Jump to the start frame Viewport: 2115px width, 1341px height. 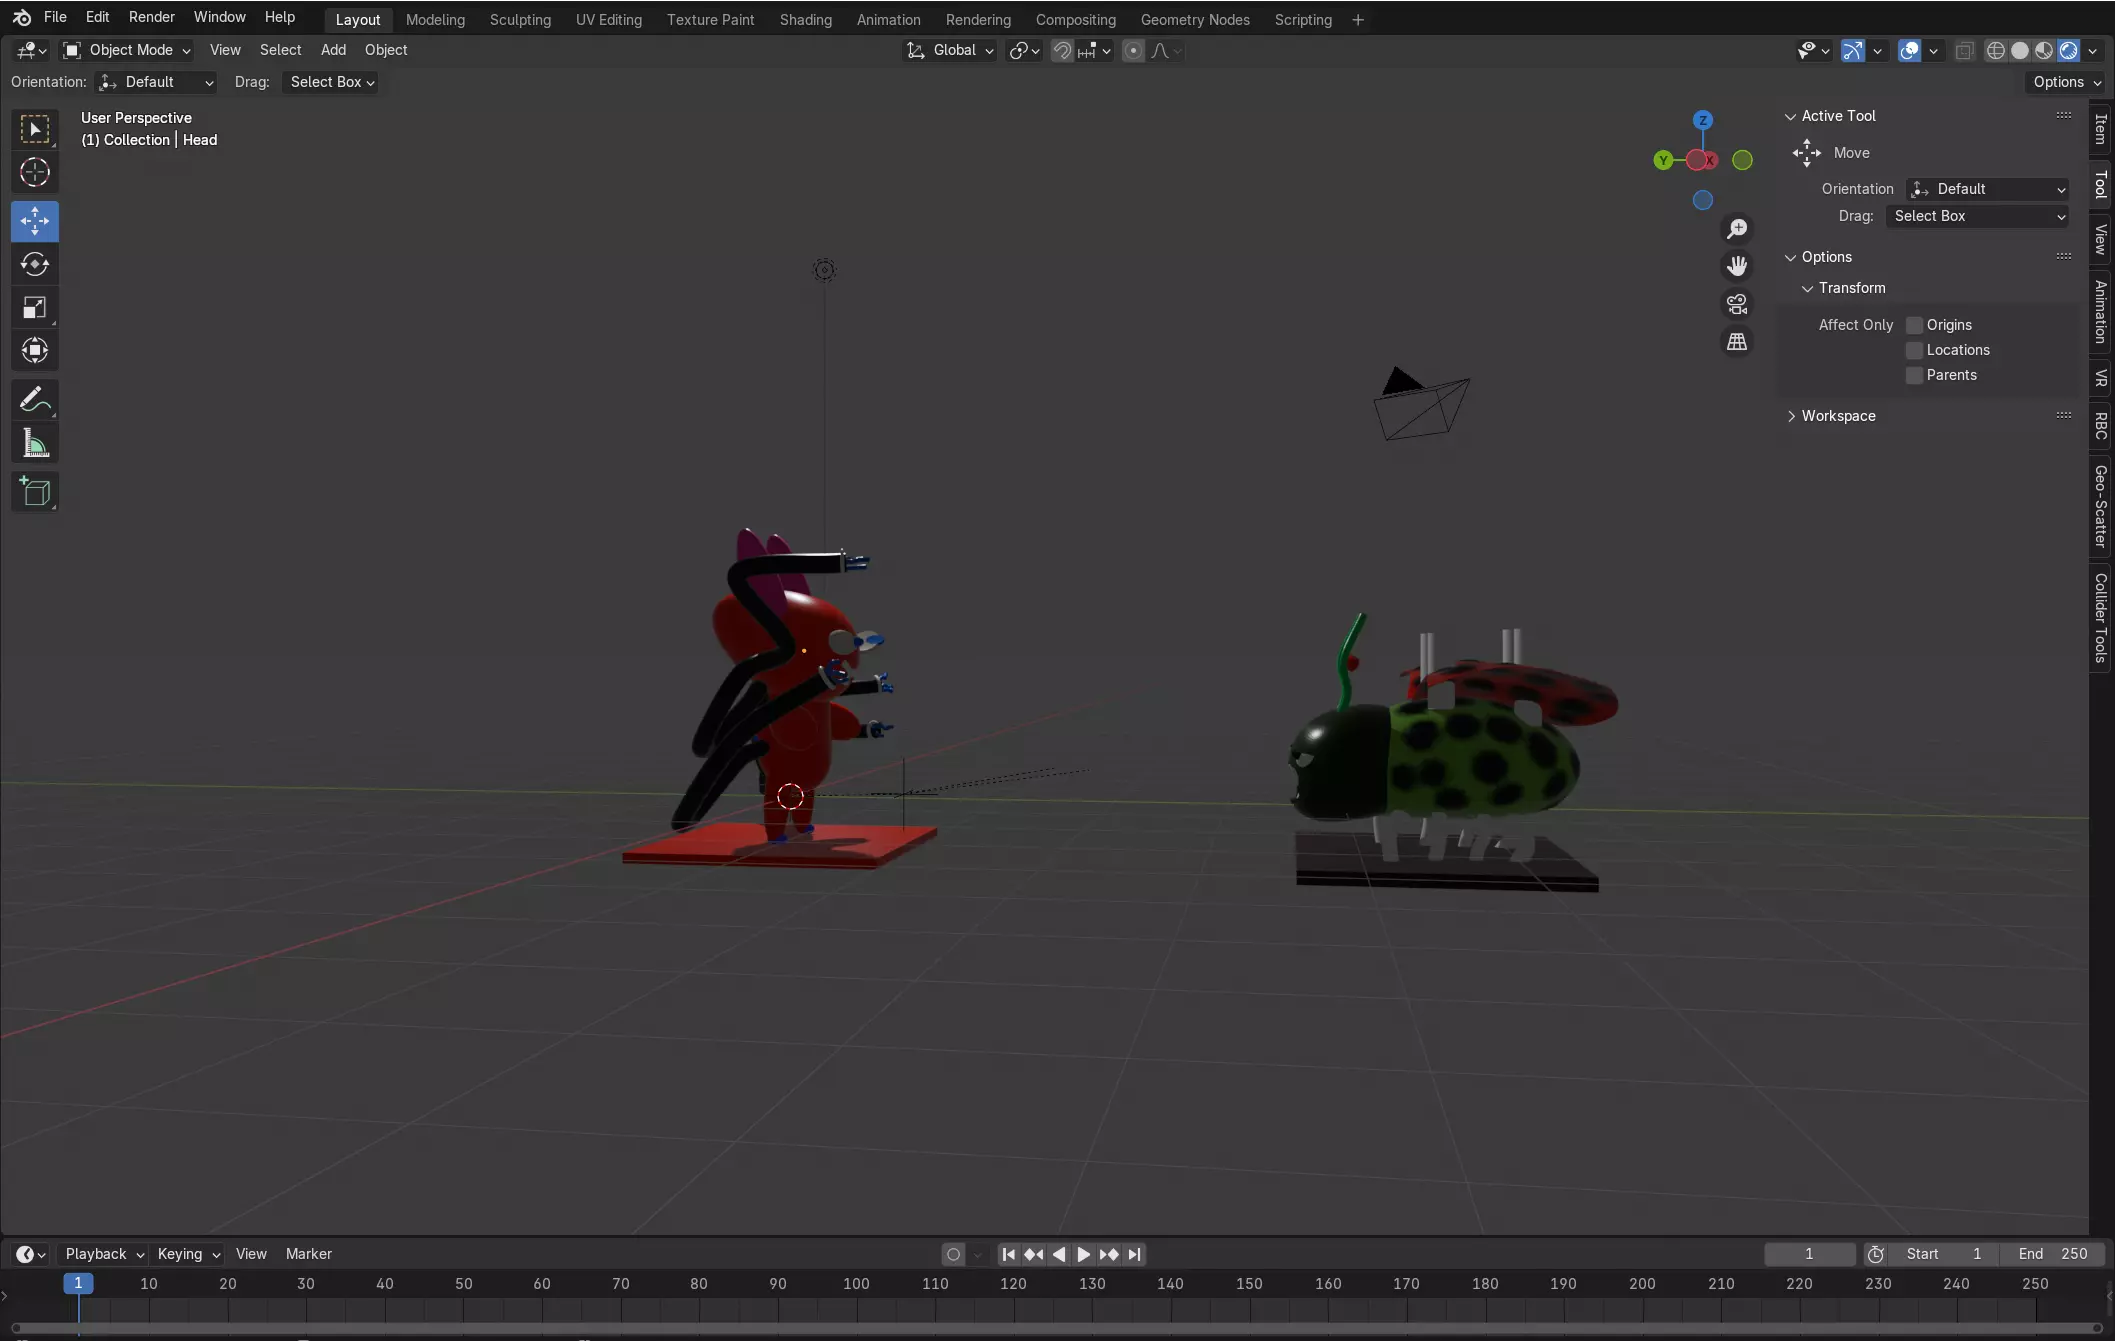(1009, 1254)
